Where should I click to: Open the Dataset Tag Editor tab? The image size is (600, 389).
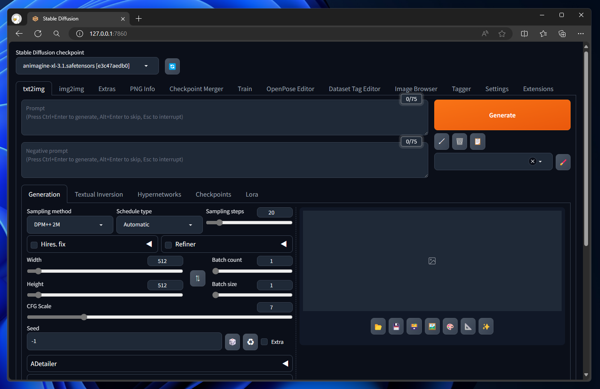coord(354,89)
